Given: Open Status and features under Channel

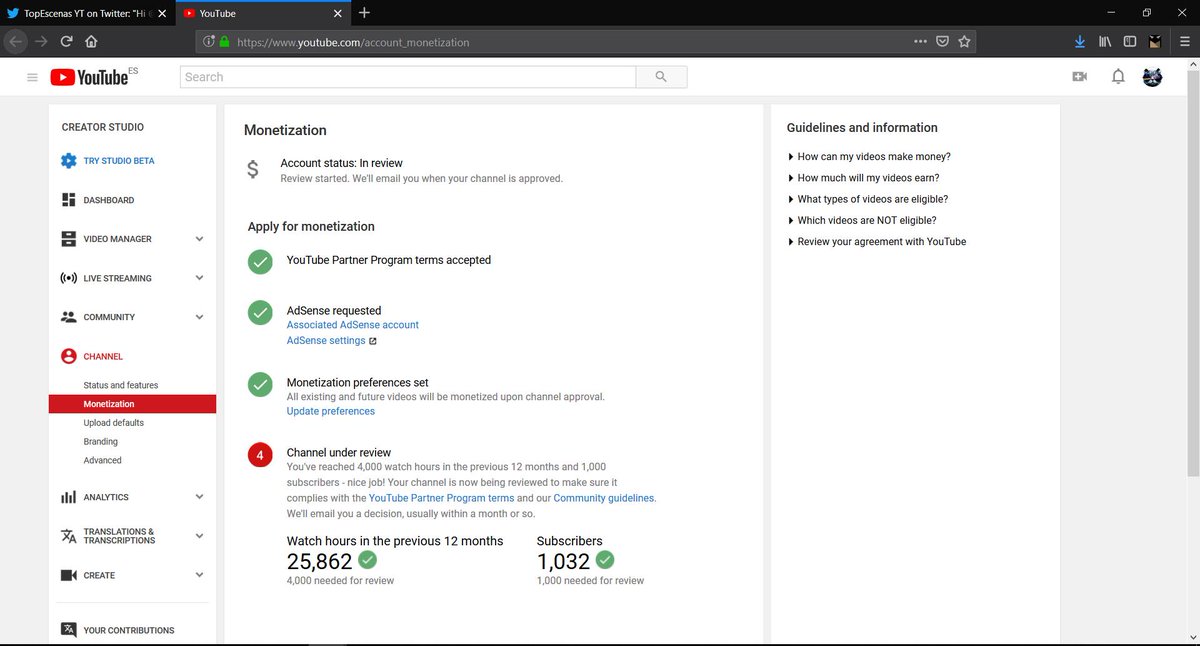Looking at the screenshot, I should pyautogui.click(x=121, y=385).
